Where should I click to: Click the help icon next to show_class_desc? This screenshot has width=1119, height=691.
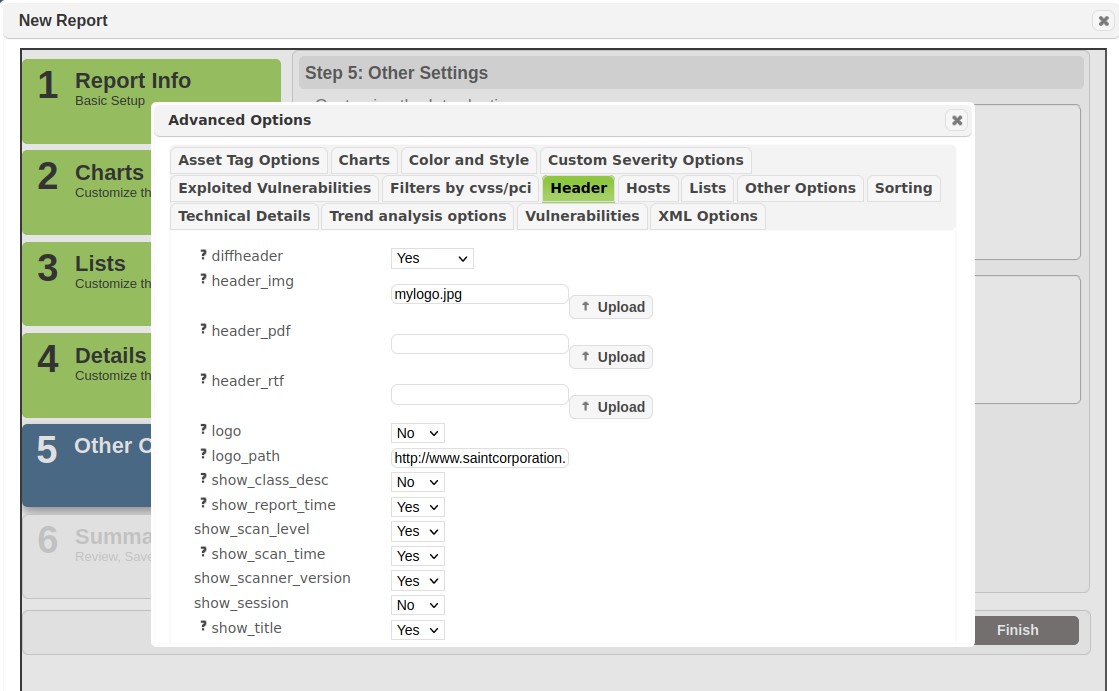[203, 480]
